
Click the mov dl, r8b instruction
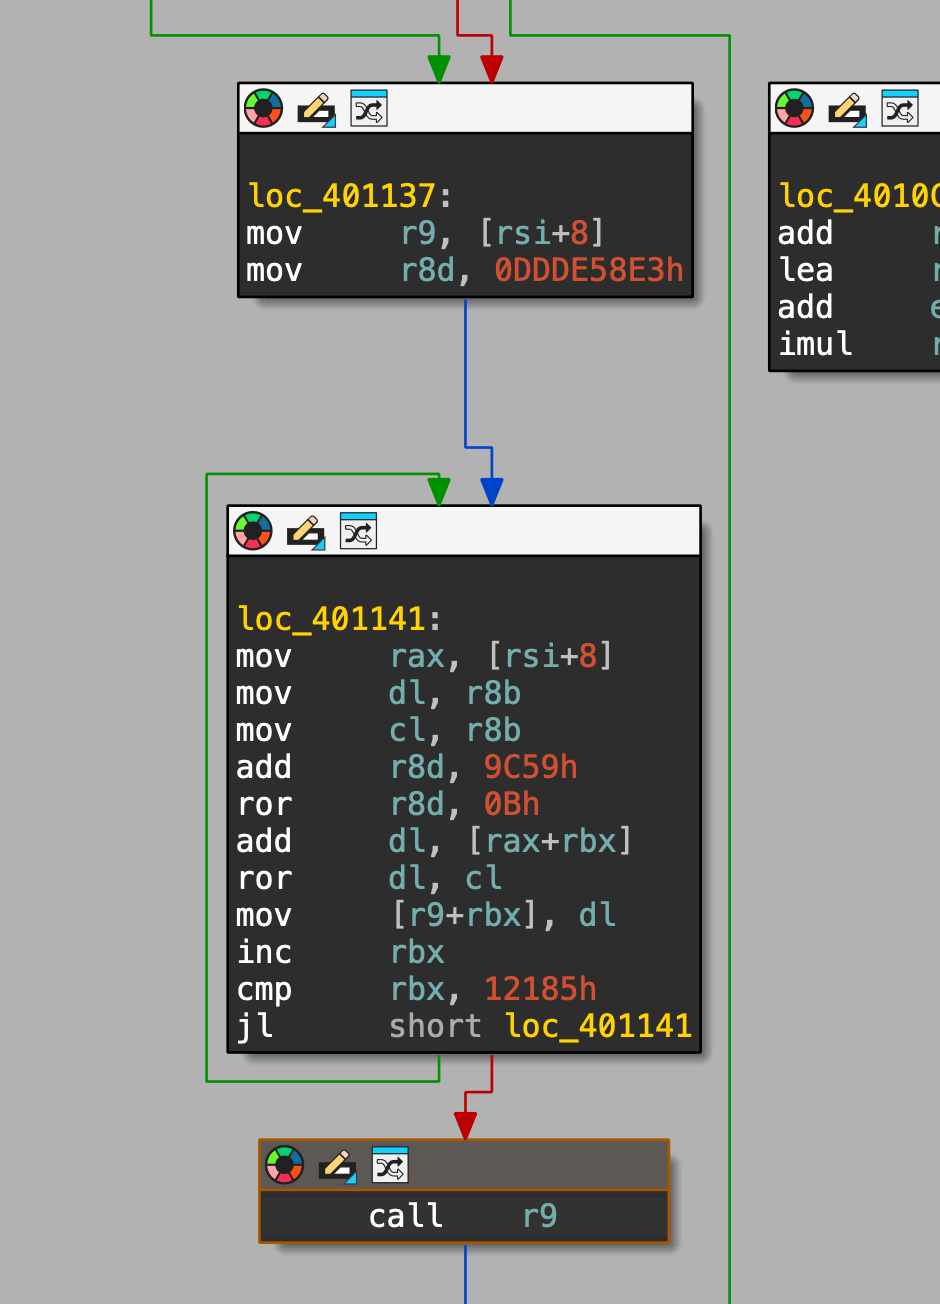[379, 693]
